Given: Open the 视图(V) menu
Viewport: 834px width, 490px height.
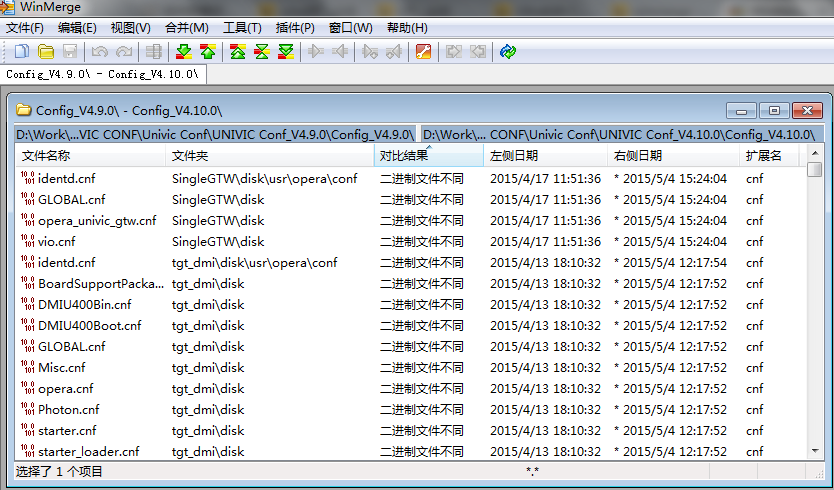Looking at the screenshot, I should (130, 28).
